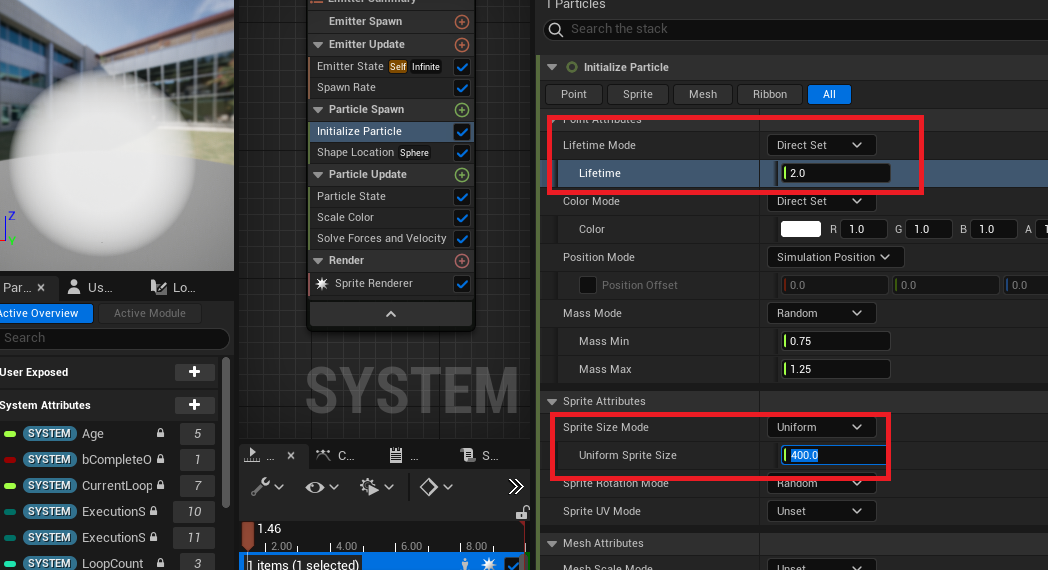Add a System Attributes parameter with plus

[x=194, y=405]
